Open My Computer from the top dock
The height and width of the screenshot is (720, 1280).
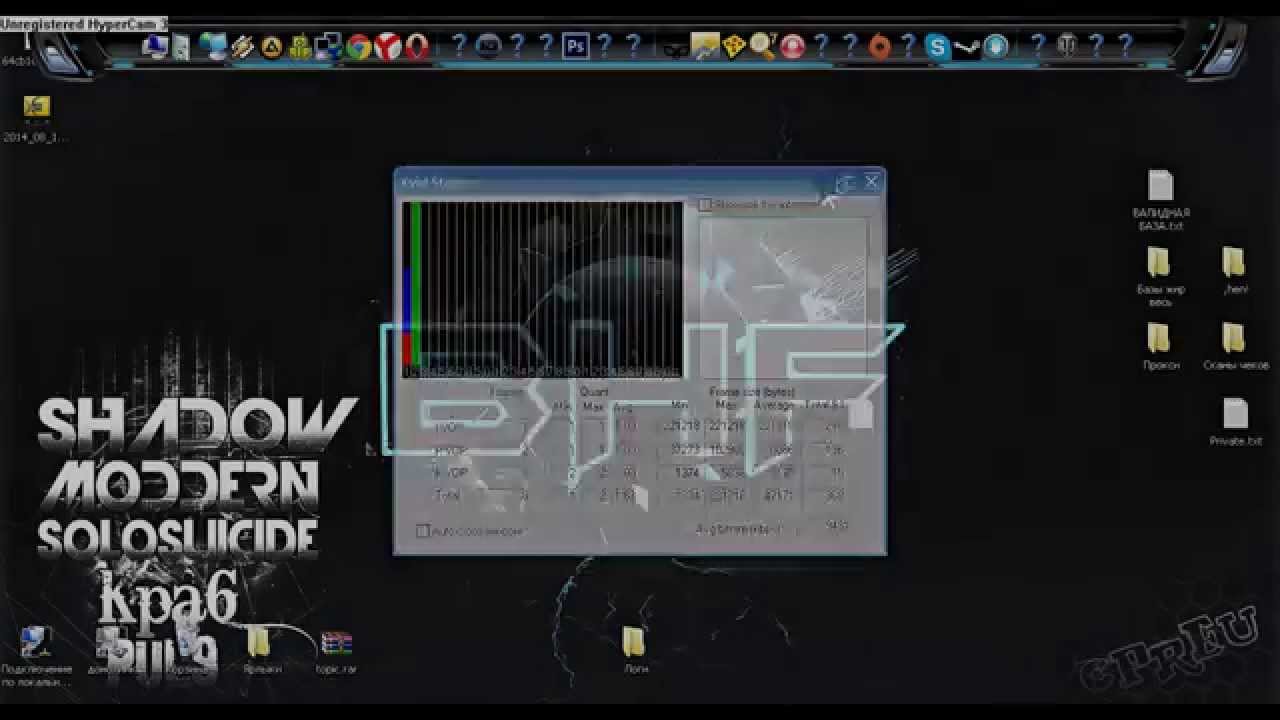pyautogui.click(x=156, y=46)
